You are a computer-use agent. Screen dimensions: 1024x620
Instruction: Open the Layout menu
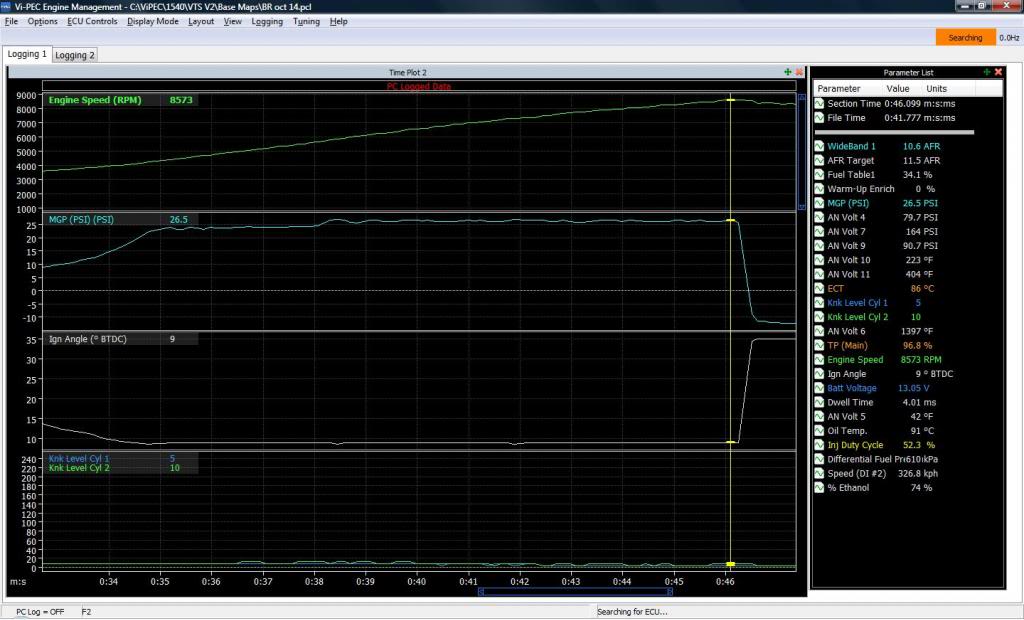(x=201, y=22)
